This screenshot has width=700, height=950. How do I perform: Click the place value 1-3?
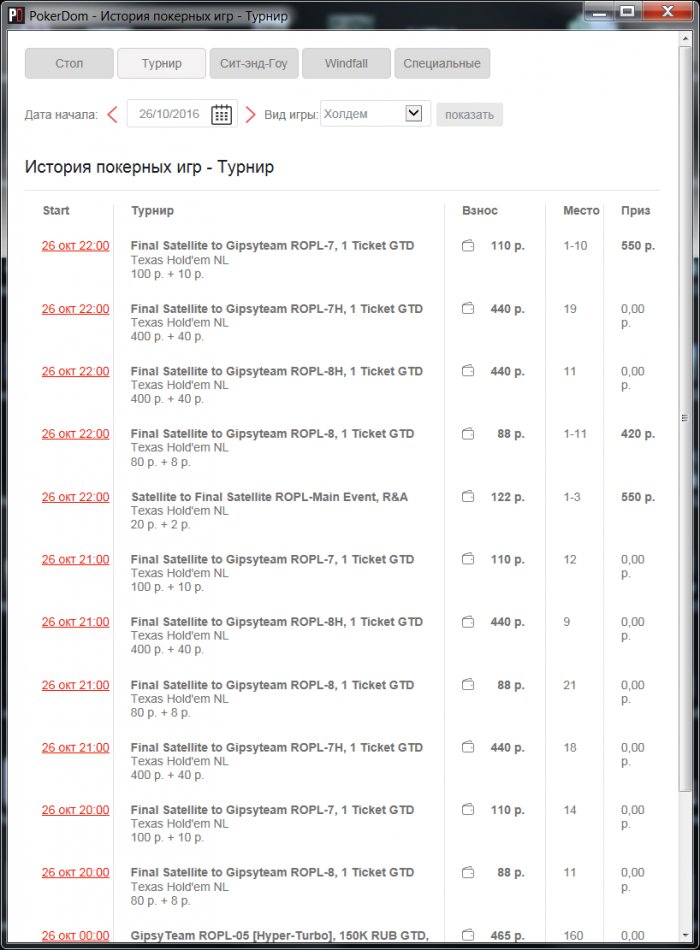click(572, 497)
